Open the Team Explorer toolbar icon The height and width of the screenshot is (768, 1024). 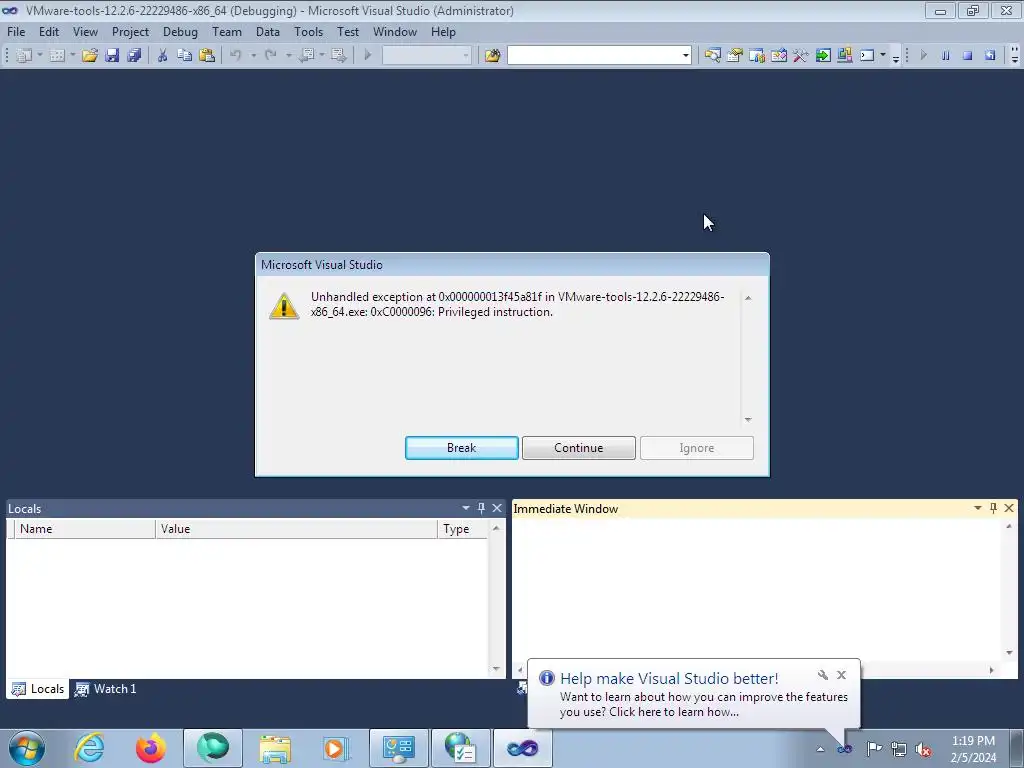pos(757,56)
